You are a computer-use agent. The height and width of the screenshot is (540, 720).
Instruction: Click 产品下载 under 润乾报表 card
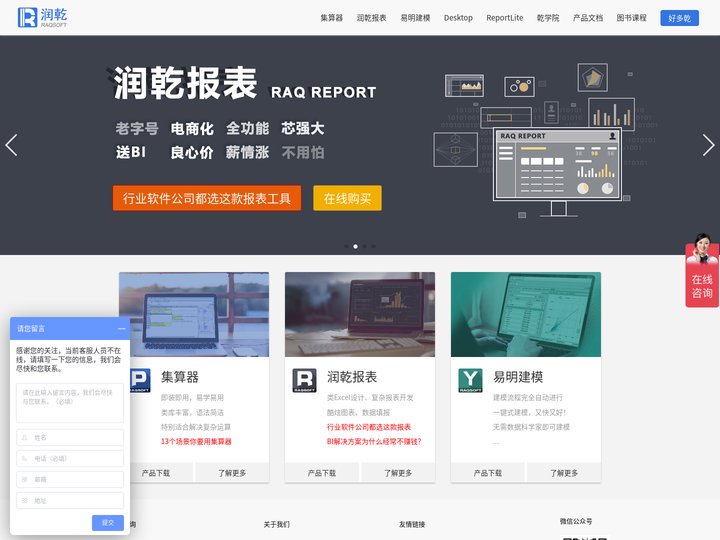(x=321, y=472)
